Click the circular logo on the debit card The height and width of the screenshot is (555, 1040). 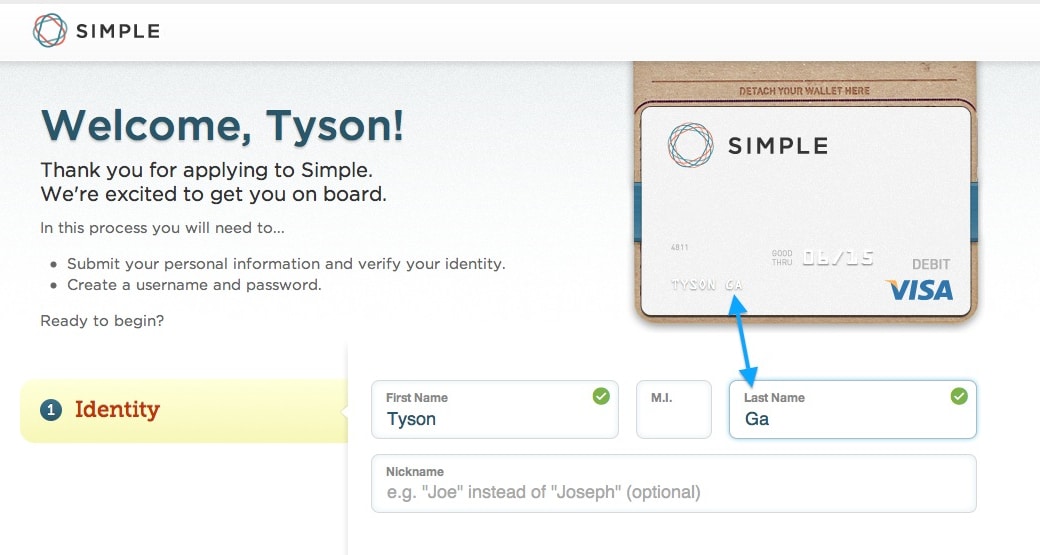pos(690,145)
